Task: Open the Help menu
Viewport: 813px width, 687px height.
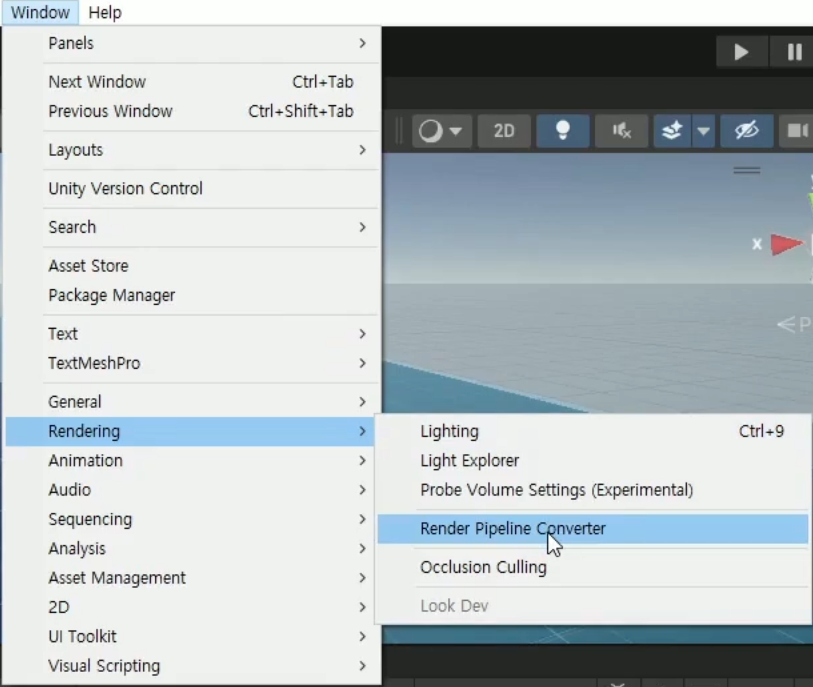Action: click(x=105, y=12)
